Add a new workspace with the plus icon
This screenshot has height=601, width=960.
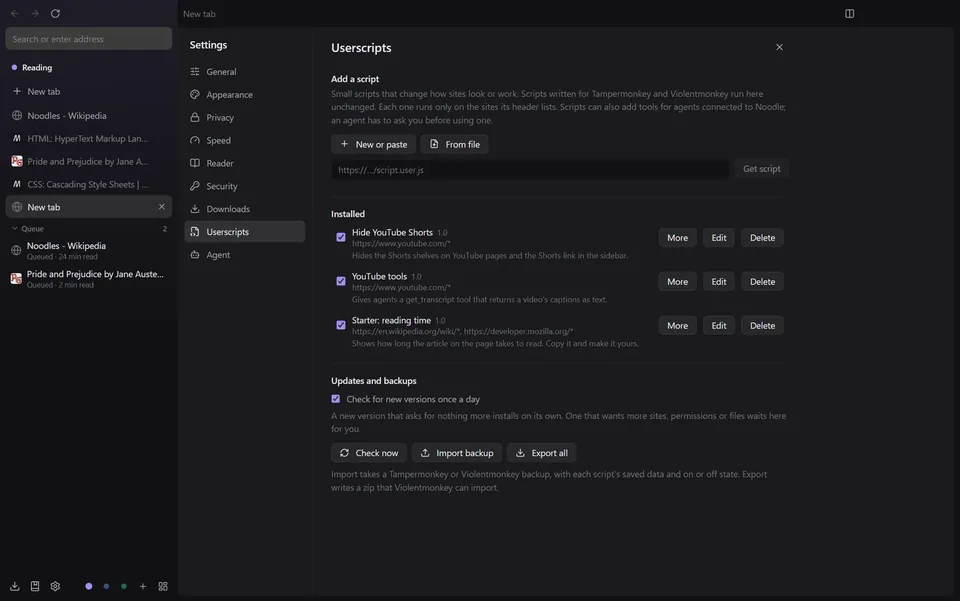point(143,586)
